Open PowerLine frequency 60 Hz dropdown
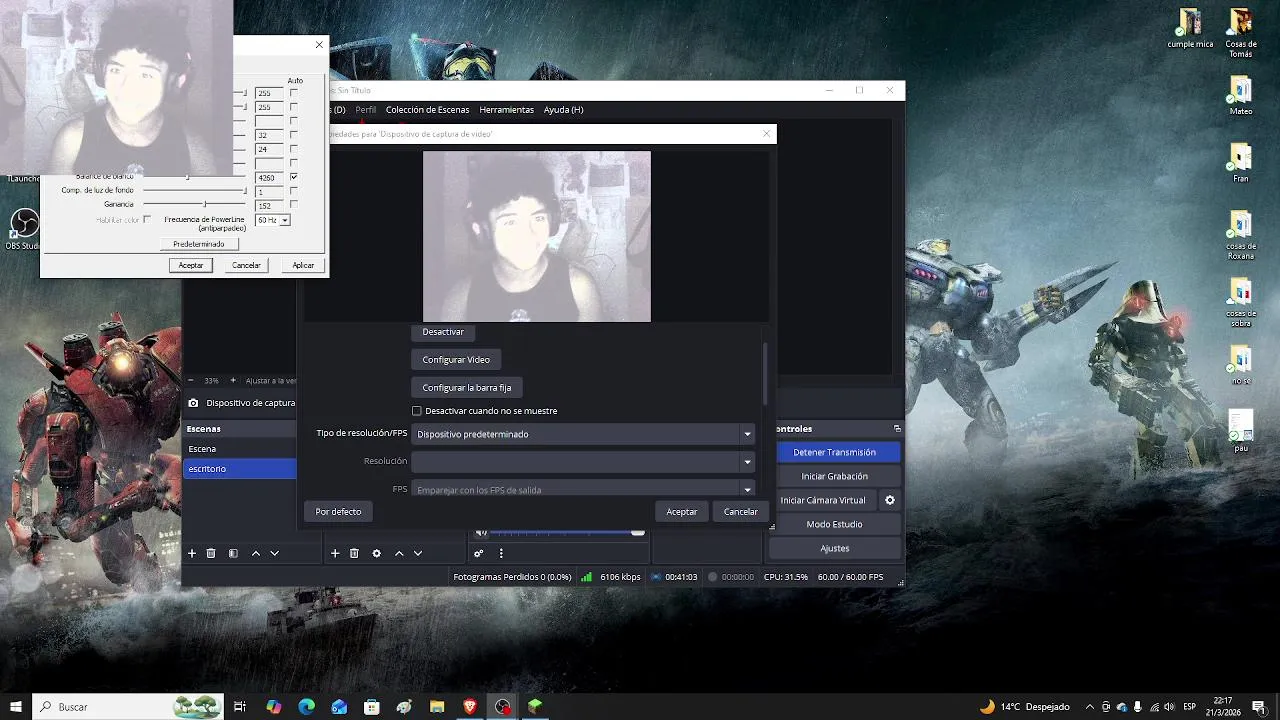 point(272,220)
